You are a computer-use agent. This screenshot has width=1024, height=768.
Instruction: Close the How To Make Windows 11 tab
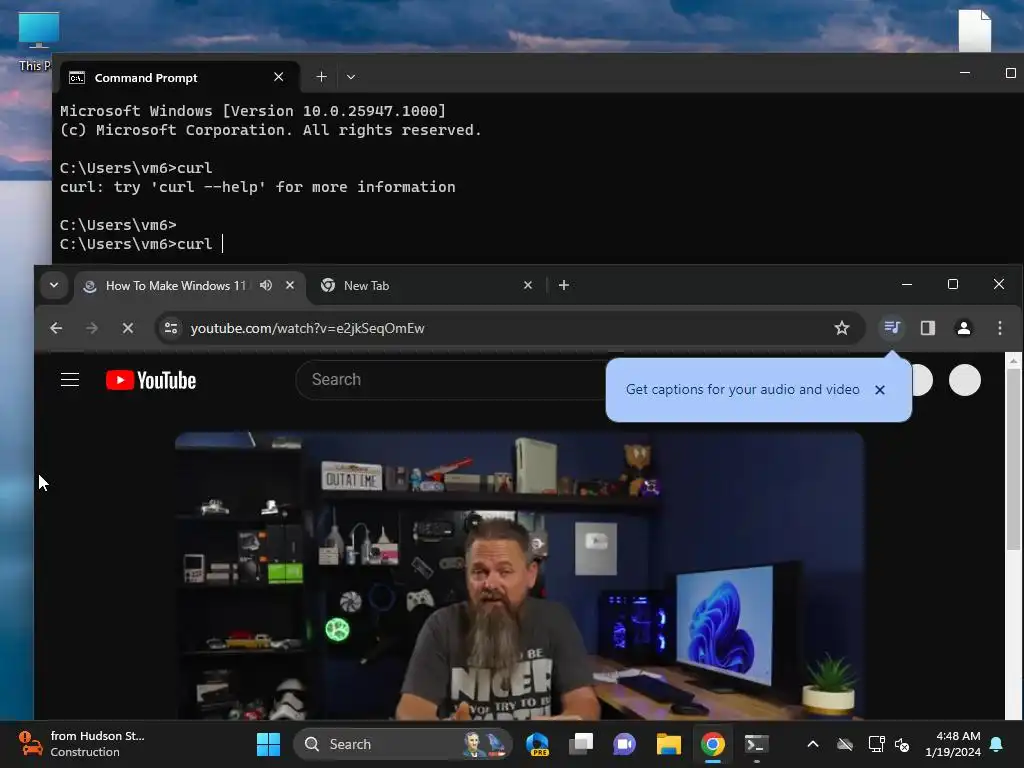pos(290,285)
